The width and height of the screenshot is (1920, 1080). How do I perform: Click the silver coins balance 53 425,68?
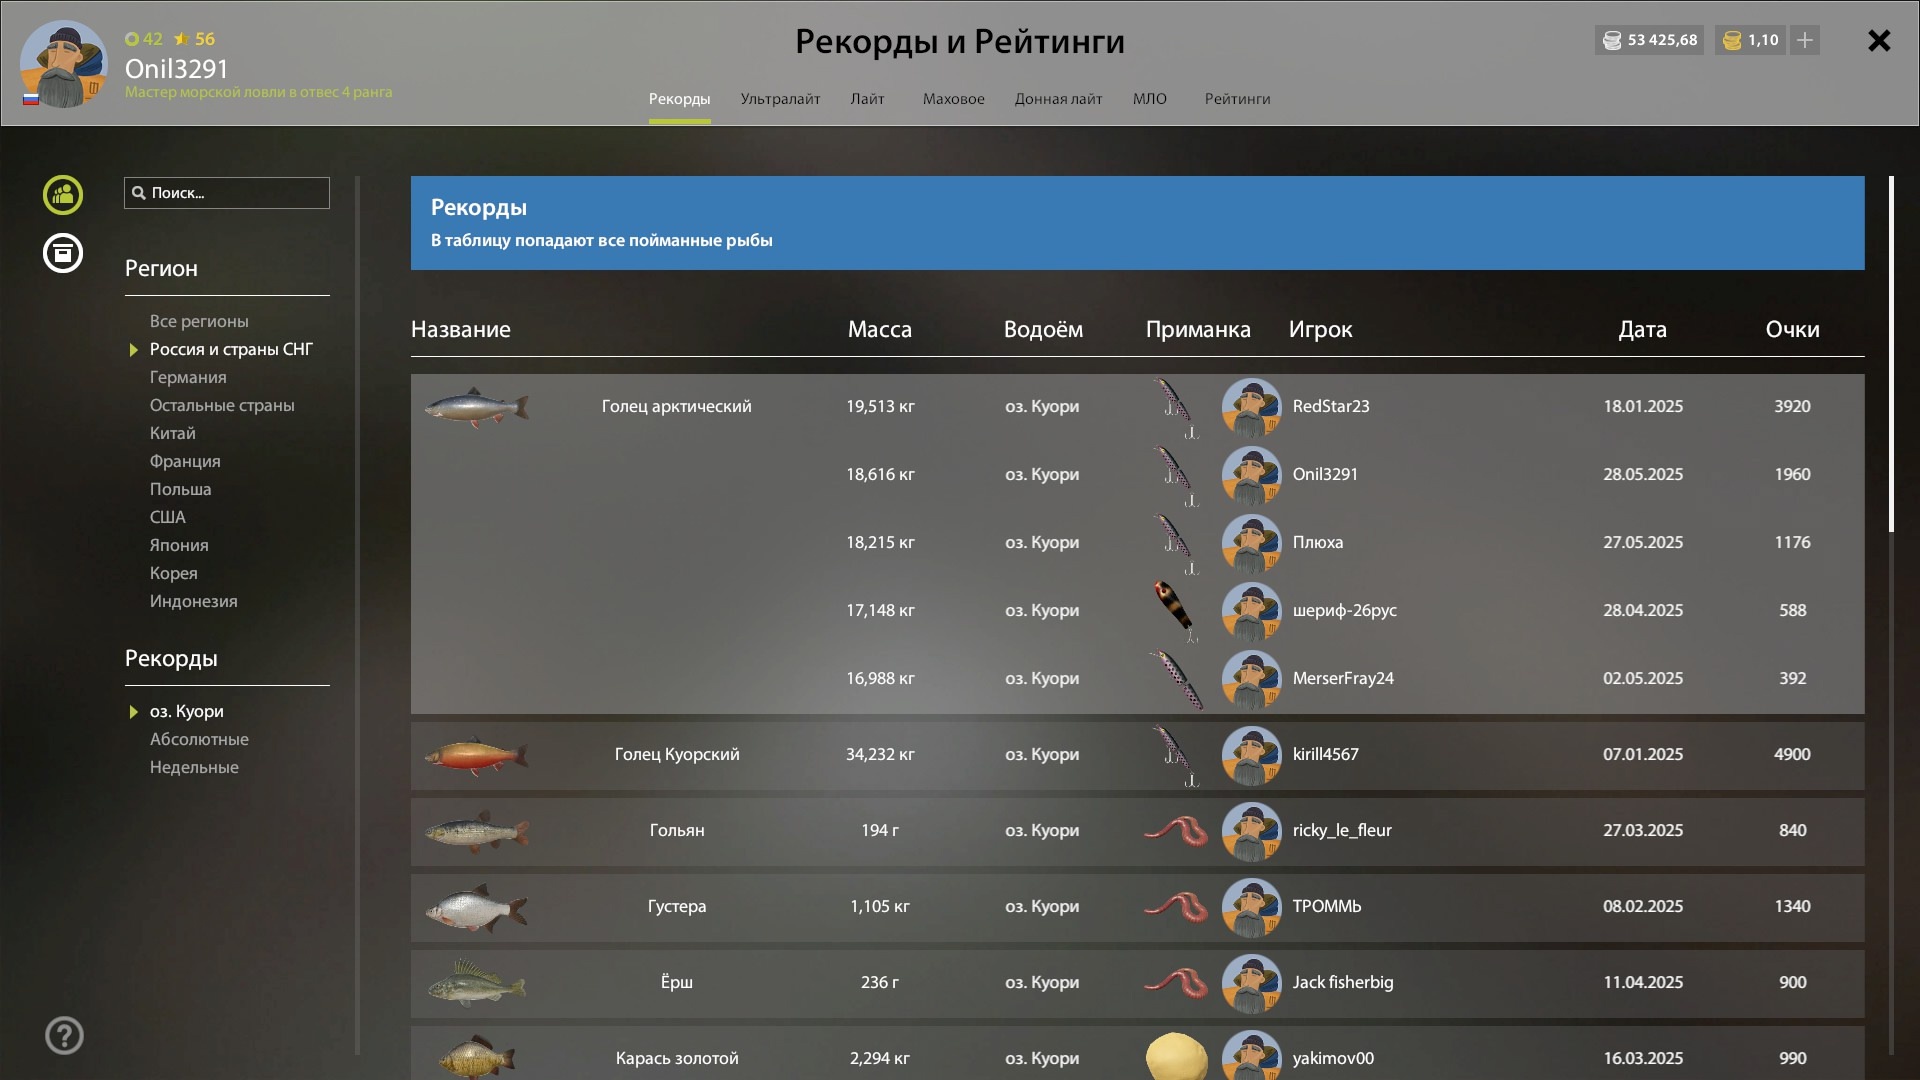(1650, 40)
